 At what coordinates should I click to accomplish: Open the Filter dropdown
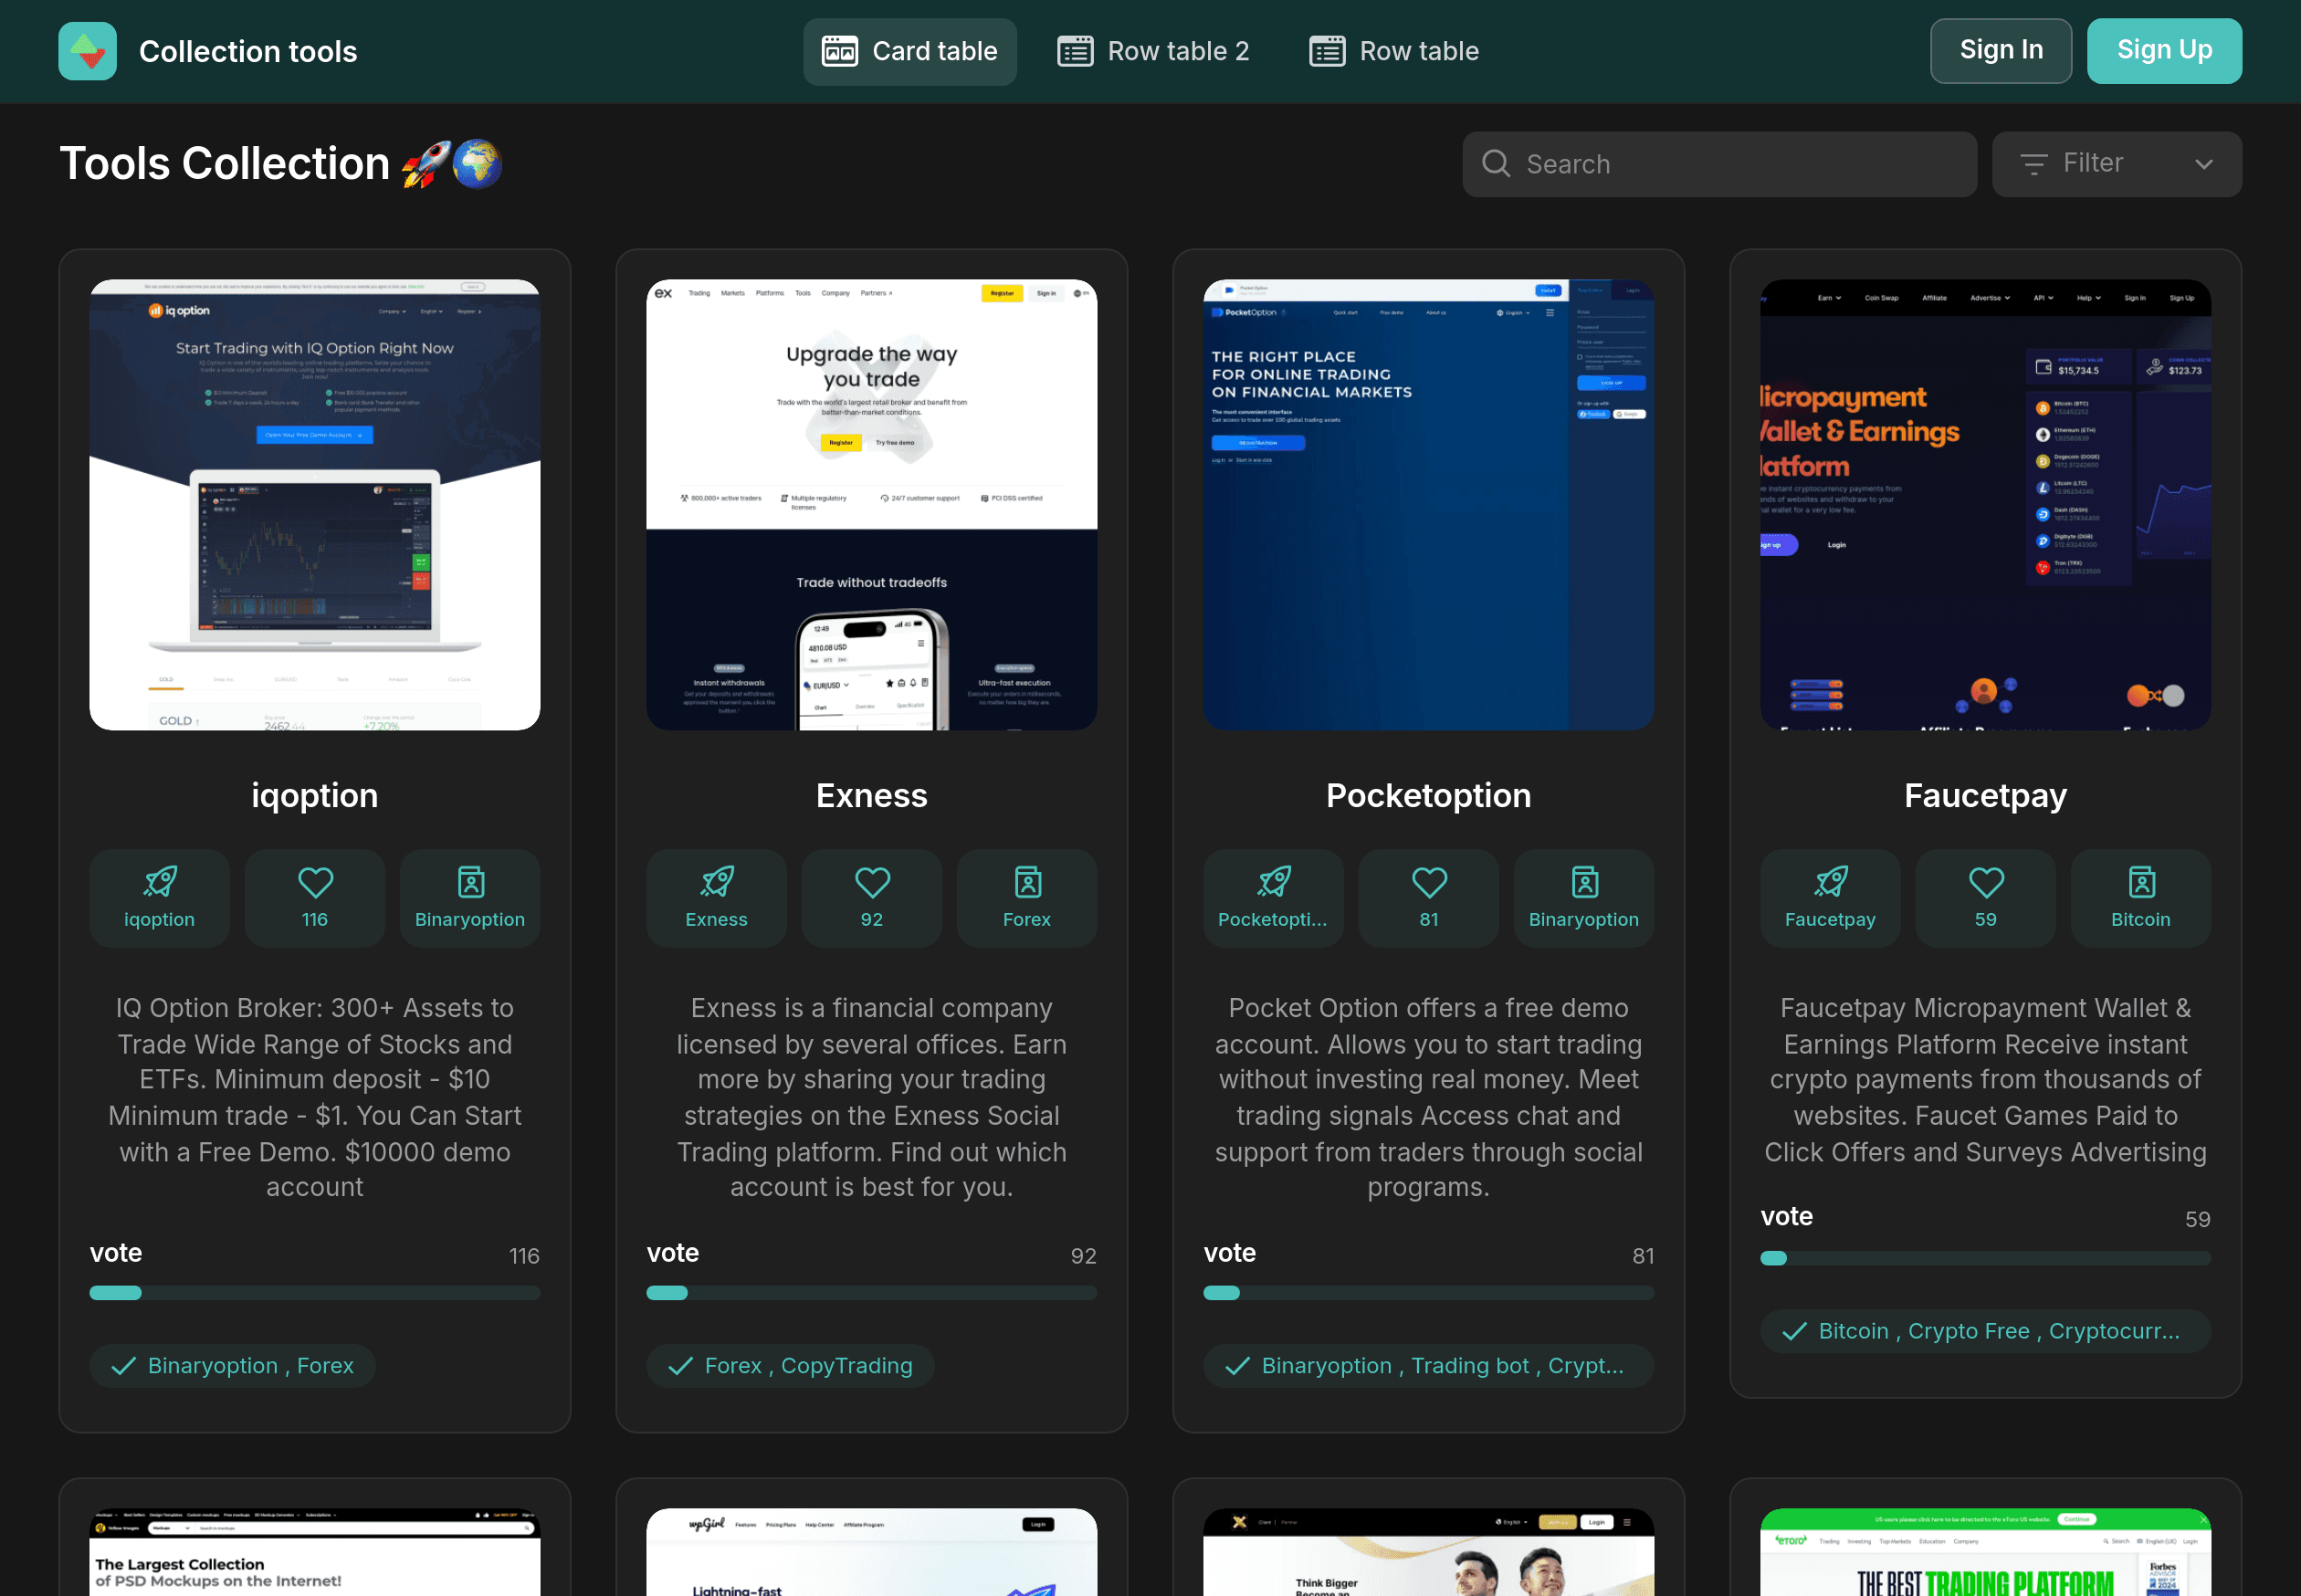coord(2116,163)
